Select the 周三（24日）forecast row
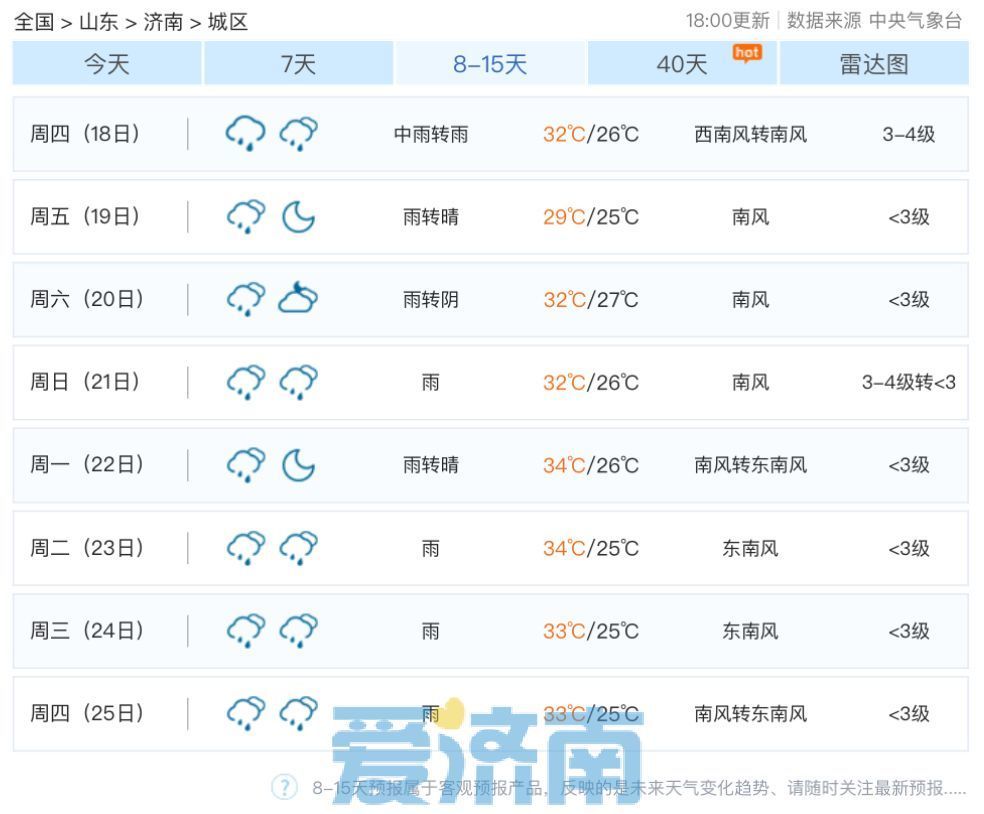The height and width of the screenshot is (814, 984). (x=490, y=630)
